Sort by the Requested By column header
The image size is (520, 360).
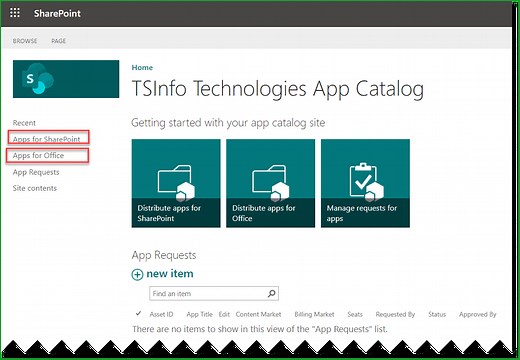point(395,314)
